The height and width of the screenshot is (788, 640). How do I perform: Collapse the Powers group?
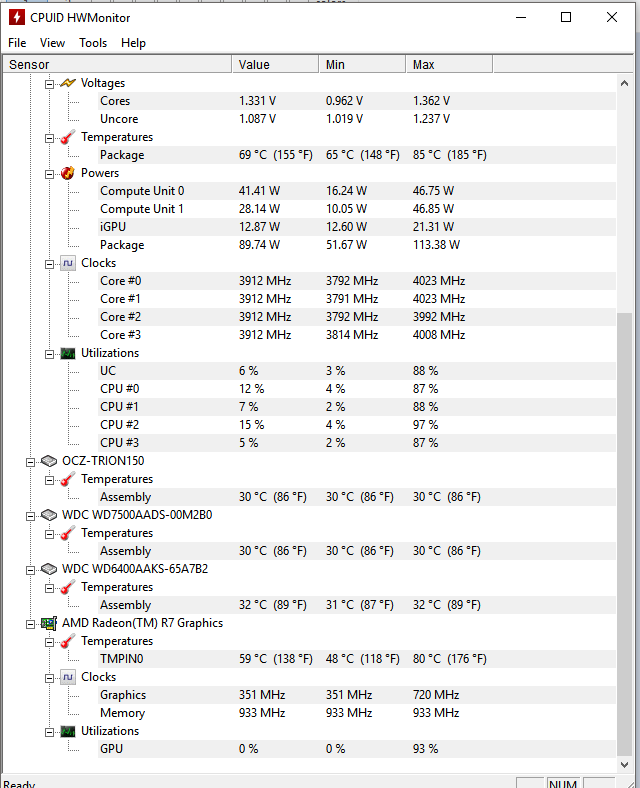point(49,174)
